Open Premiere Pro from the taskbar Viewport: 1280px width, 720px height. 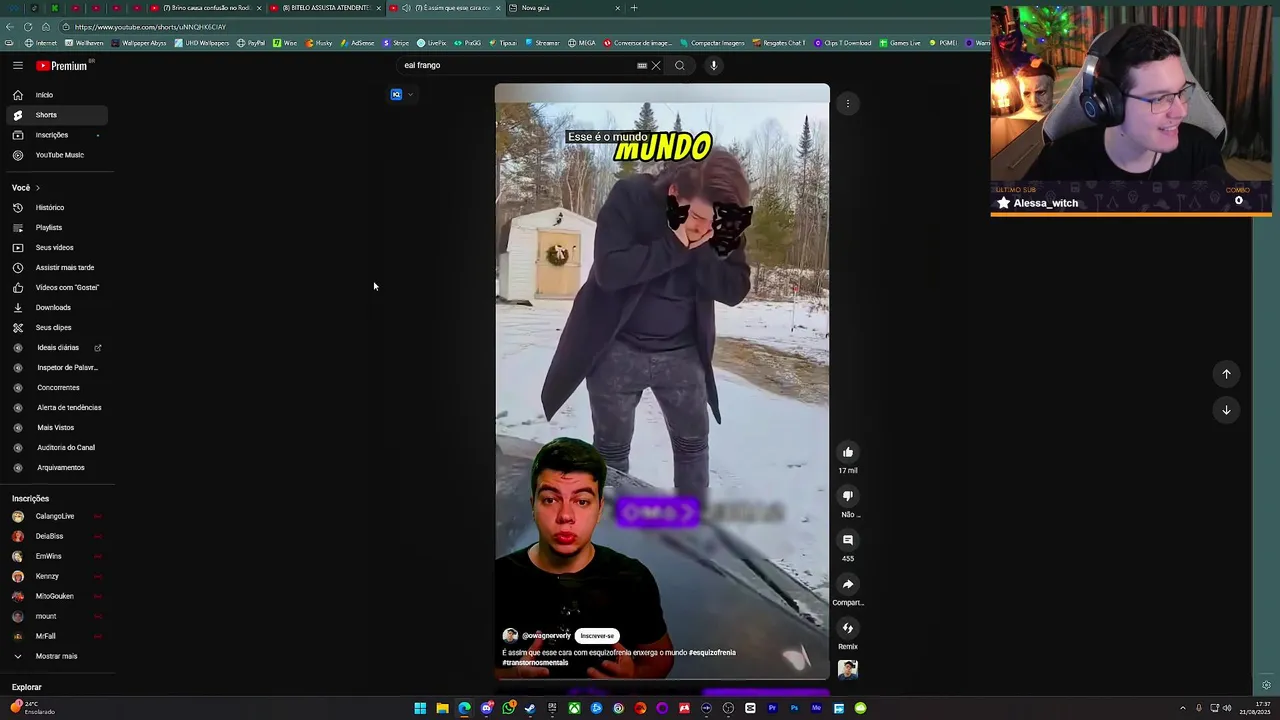(772, 709)
